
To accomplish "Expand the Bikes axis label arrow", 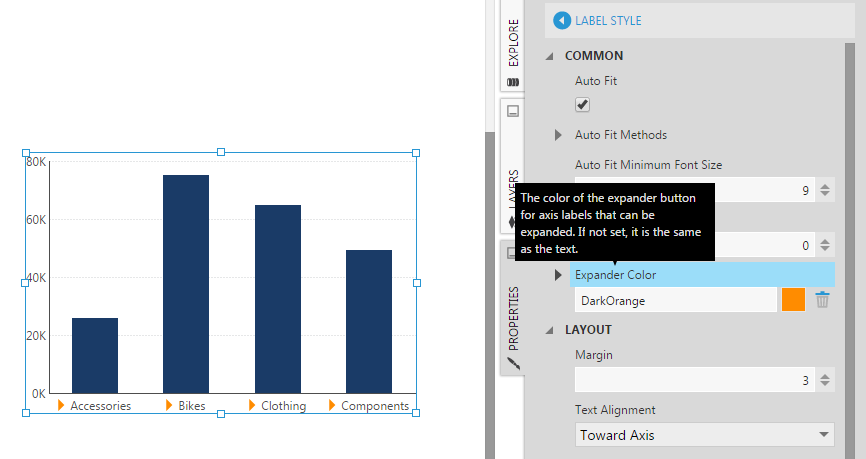I will tap(169, 405).
